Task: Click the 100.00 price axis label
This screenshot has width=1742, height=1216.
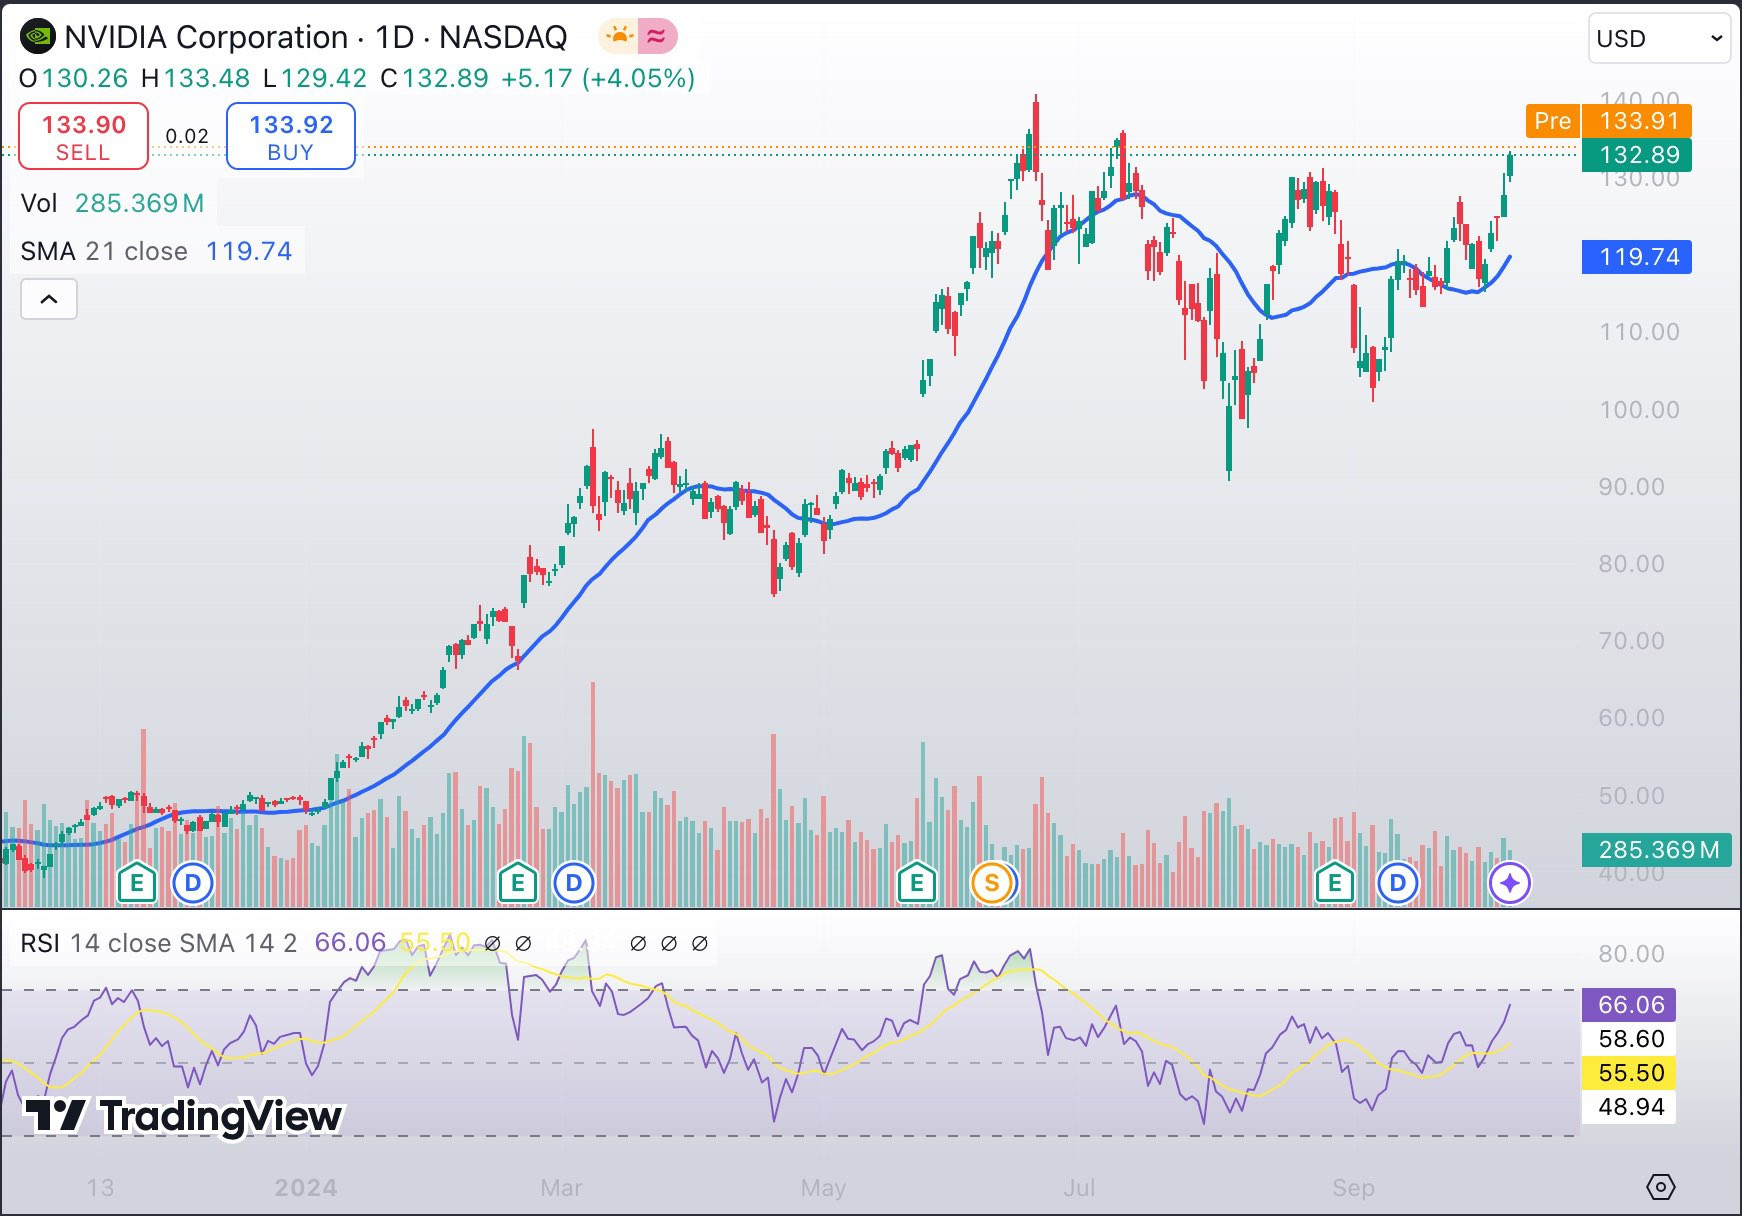Action: [1639, 410]
